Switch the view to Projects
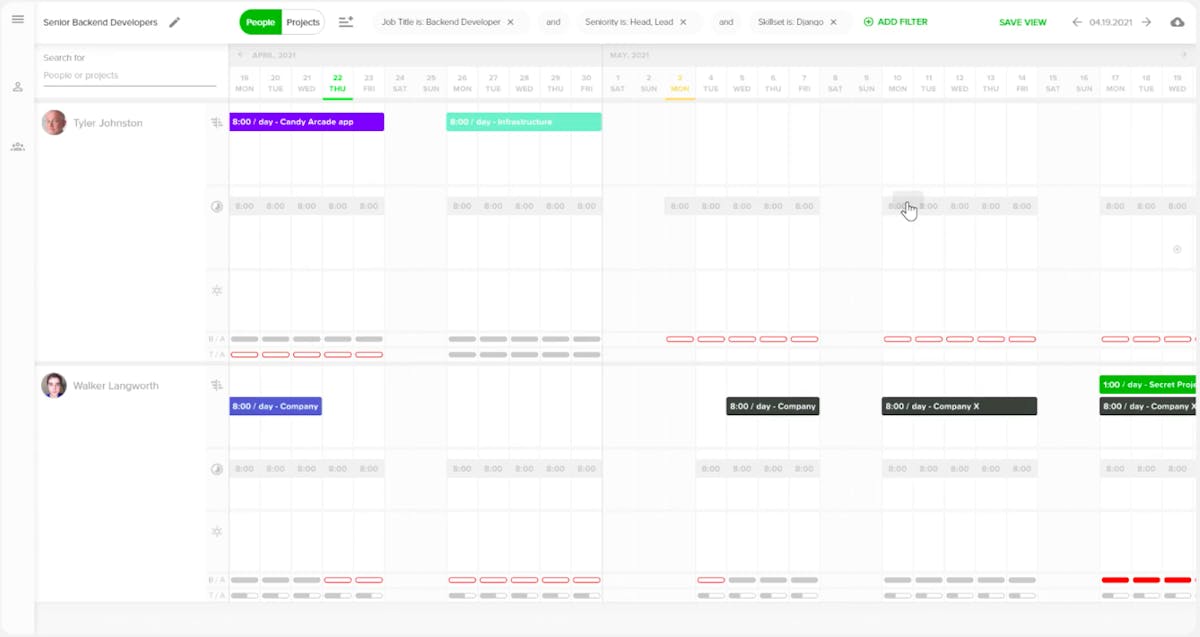 click(303, 21)
